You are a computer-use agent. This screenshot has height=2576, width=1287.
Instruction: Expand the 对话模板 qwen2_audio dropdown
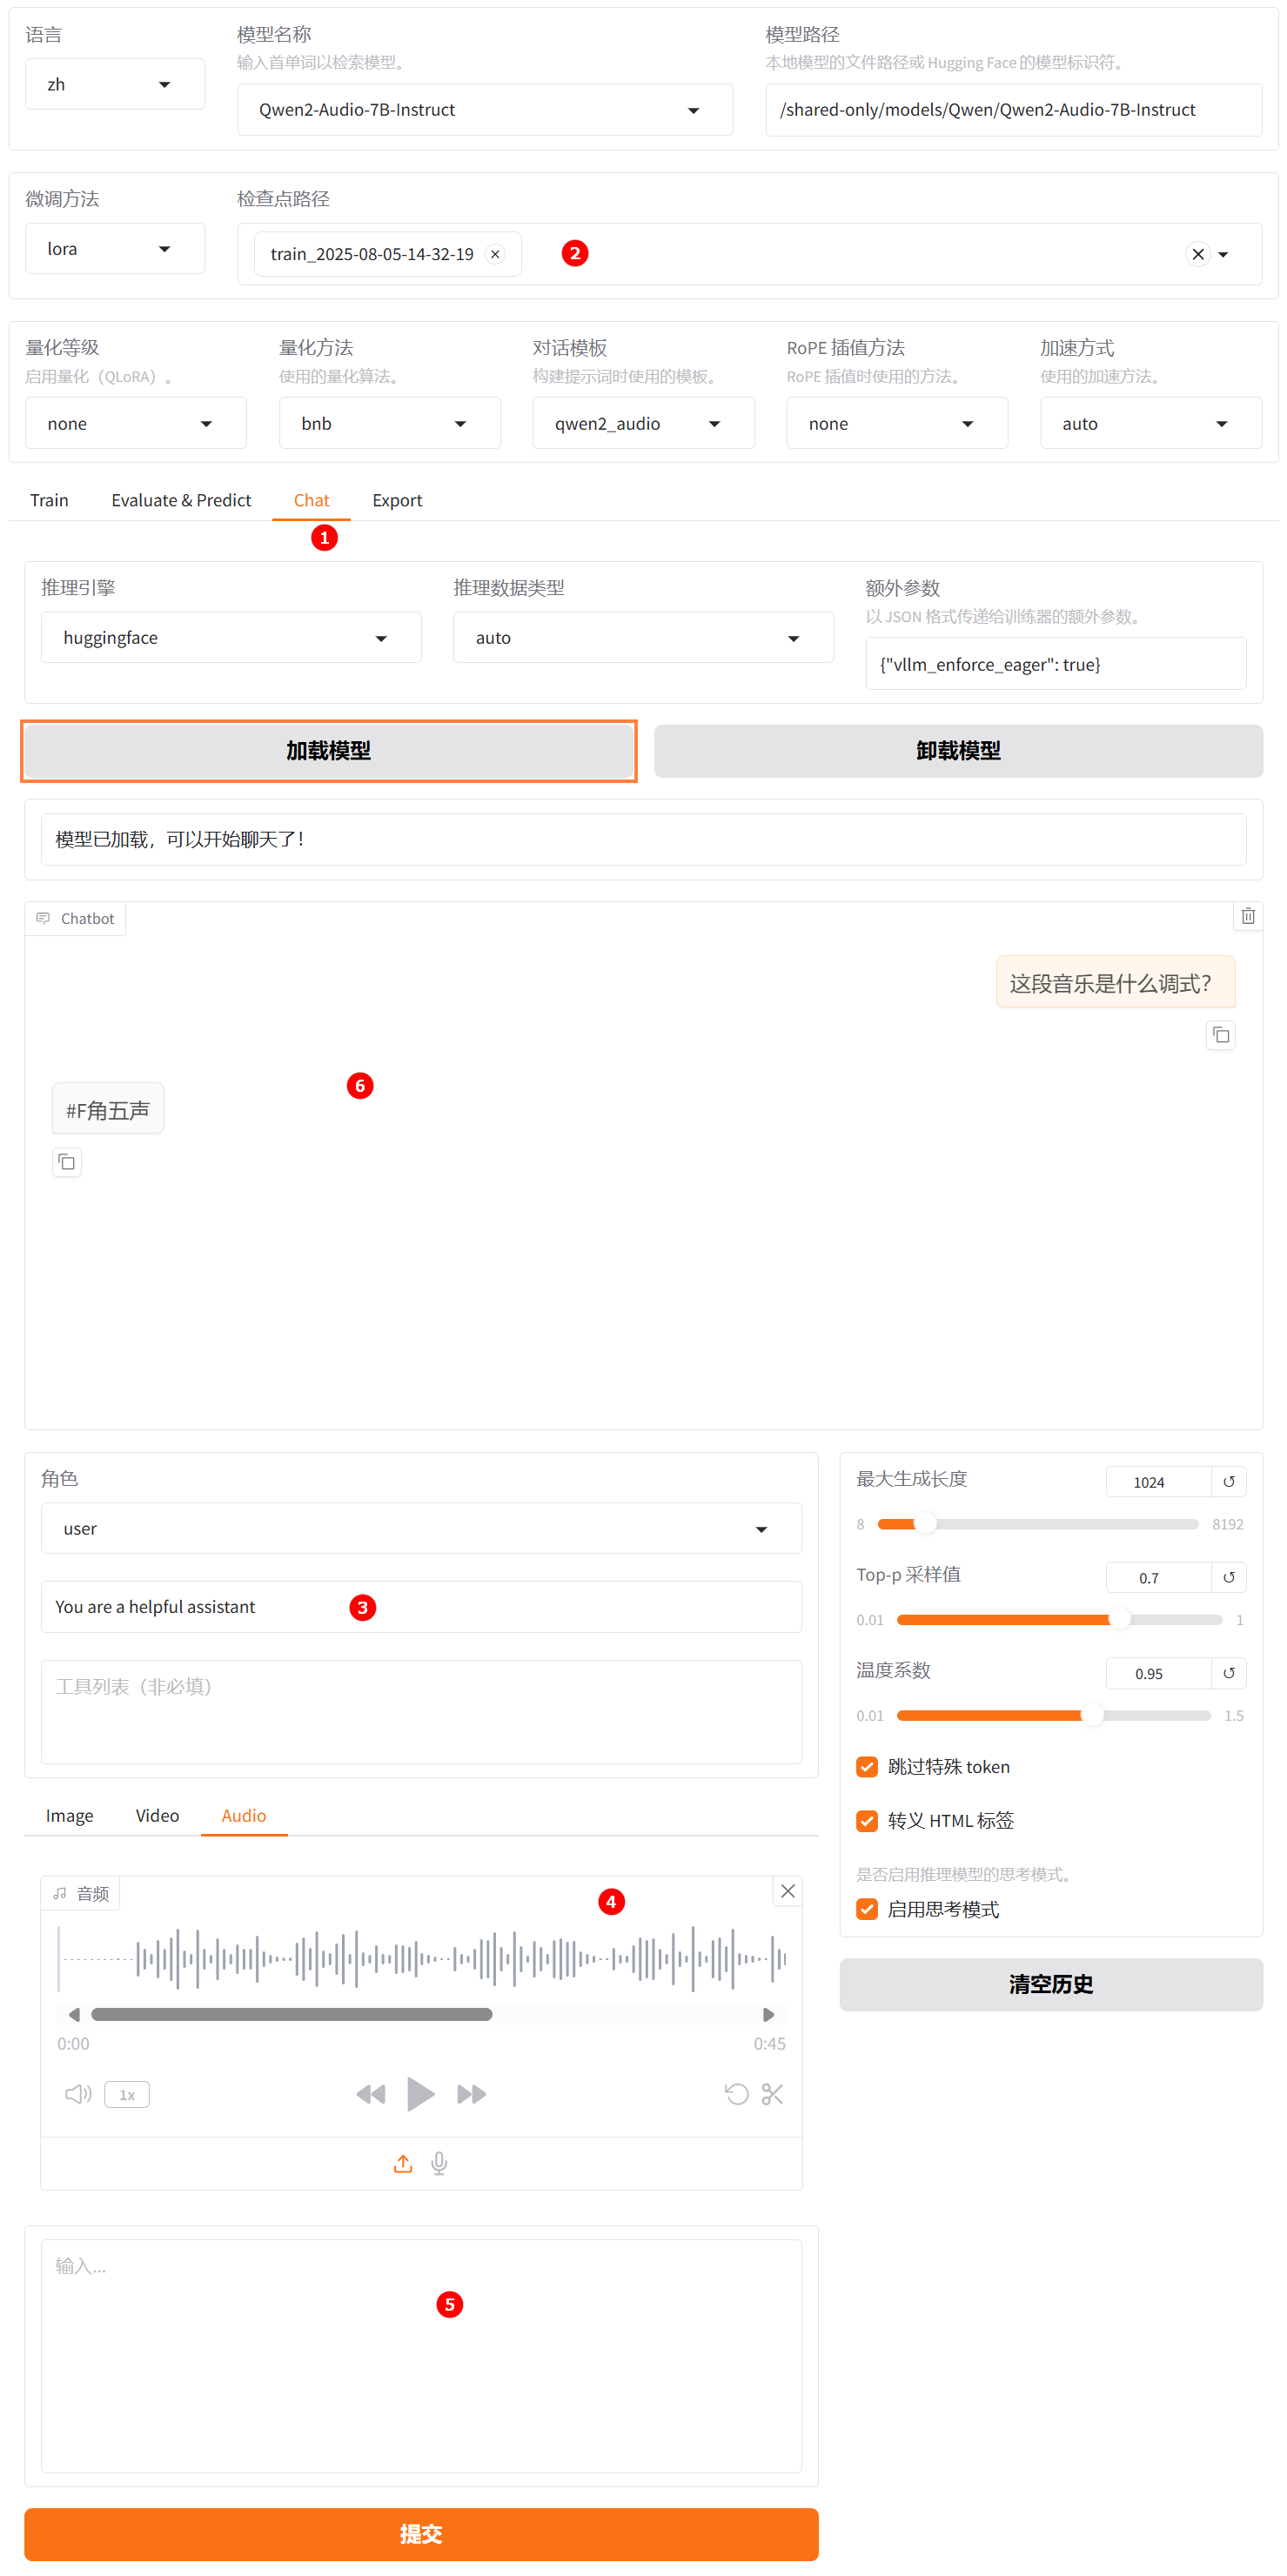click(642, 424)
